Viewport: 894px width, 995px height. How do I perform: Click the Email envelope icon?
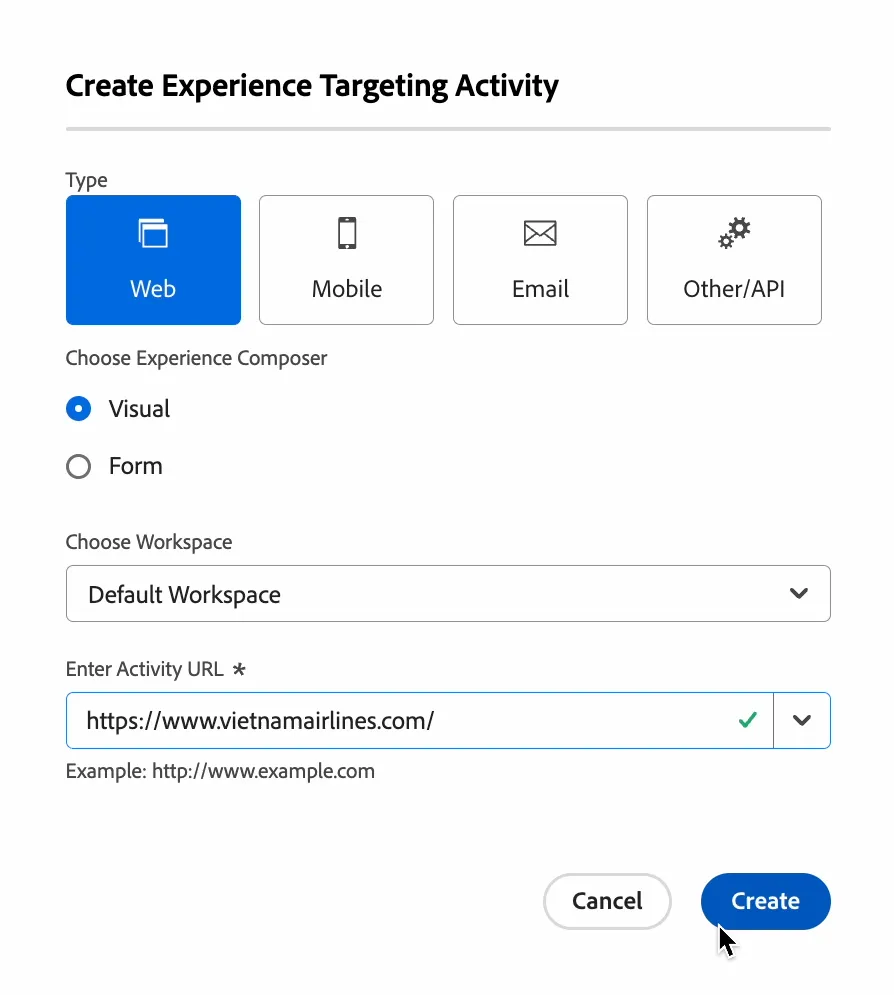click(x=540, y=233)
